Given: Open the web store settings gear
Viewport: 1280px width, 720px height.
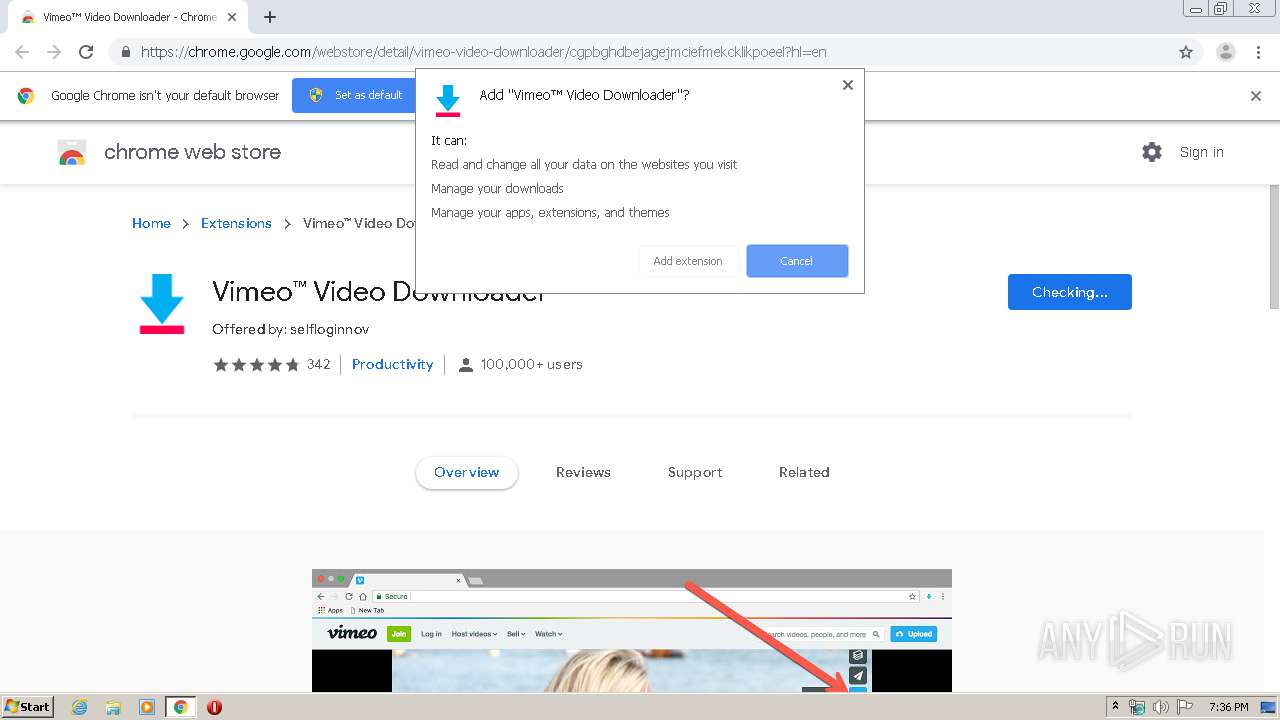Looking at the screenshot, I should 1152,152.
